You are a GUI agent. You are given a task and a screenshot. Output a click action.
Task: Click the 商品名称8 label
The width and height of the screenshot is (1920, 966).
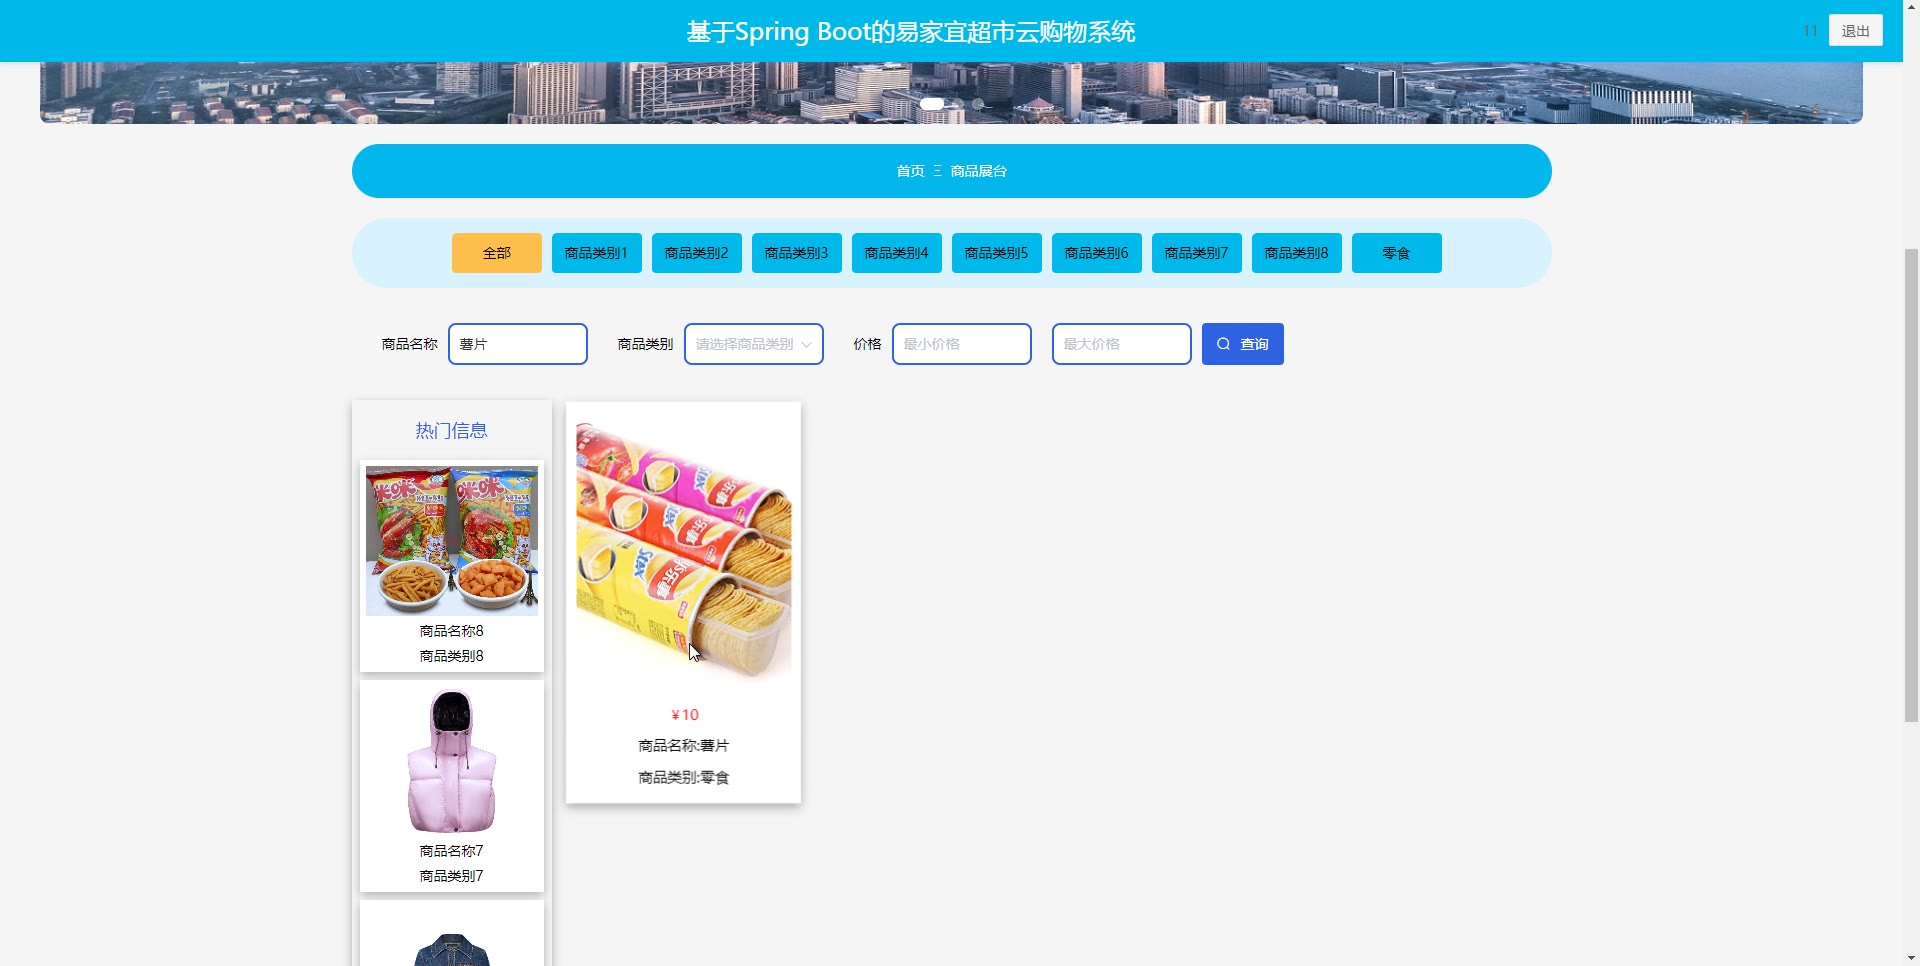pos(452,631)
